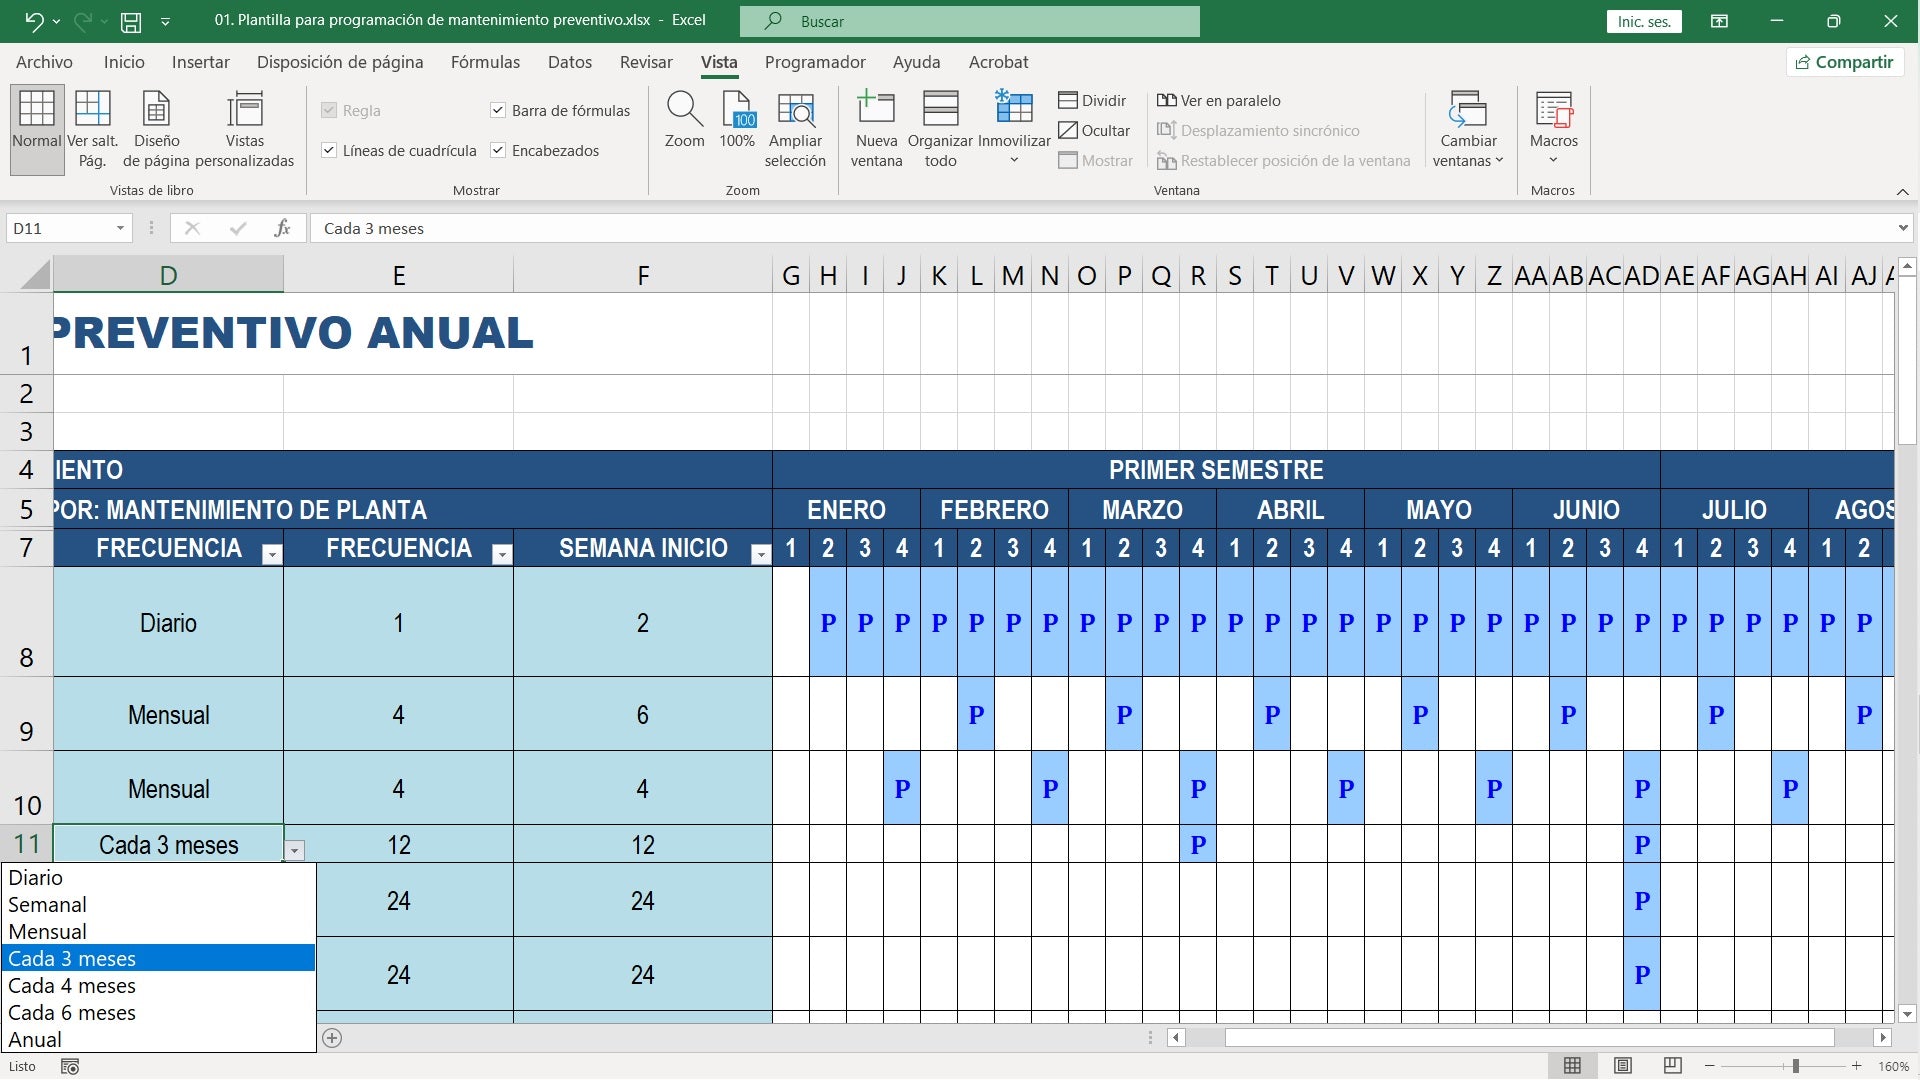The image size is (1920, 1080).
Task: Click the Select All corner triangle
Action: coord(35,274)
